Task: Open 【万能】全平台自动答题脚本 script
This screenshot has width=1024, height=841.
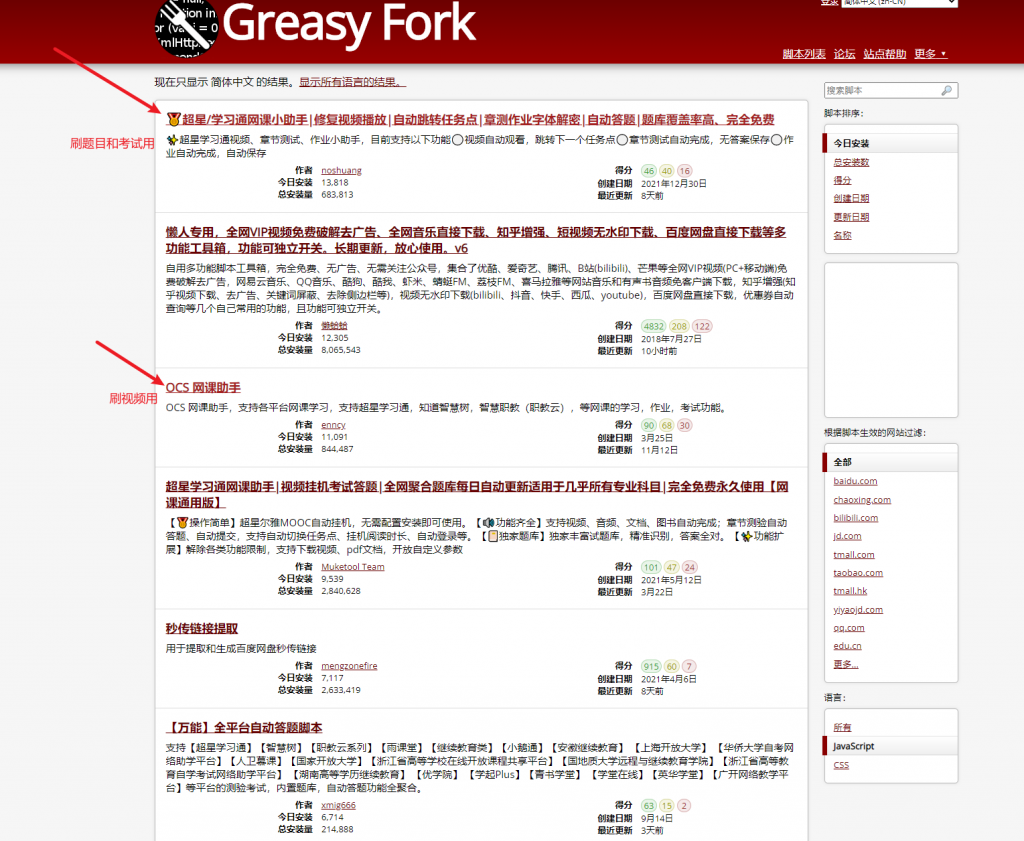Action: tap(244, 727)
